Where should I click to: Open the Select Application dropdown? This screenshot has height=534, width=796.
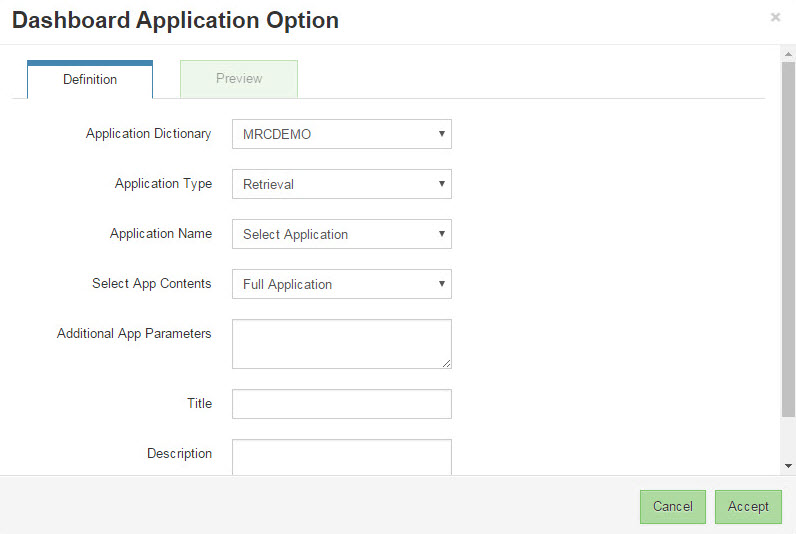[x=342, y=234]
